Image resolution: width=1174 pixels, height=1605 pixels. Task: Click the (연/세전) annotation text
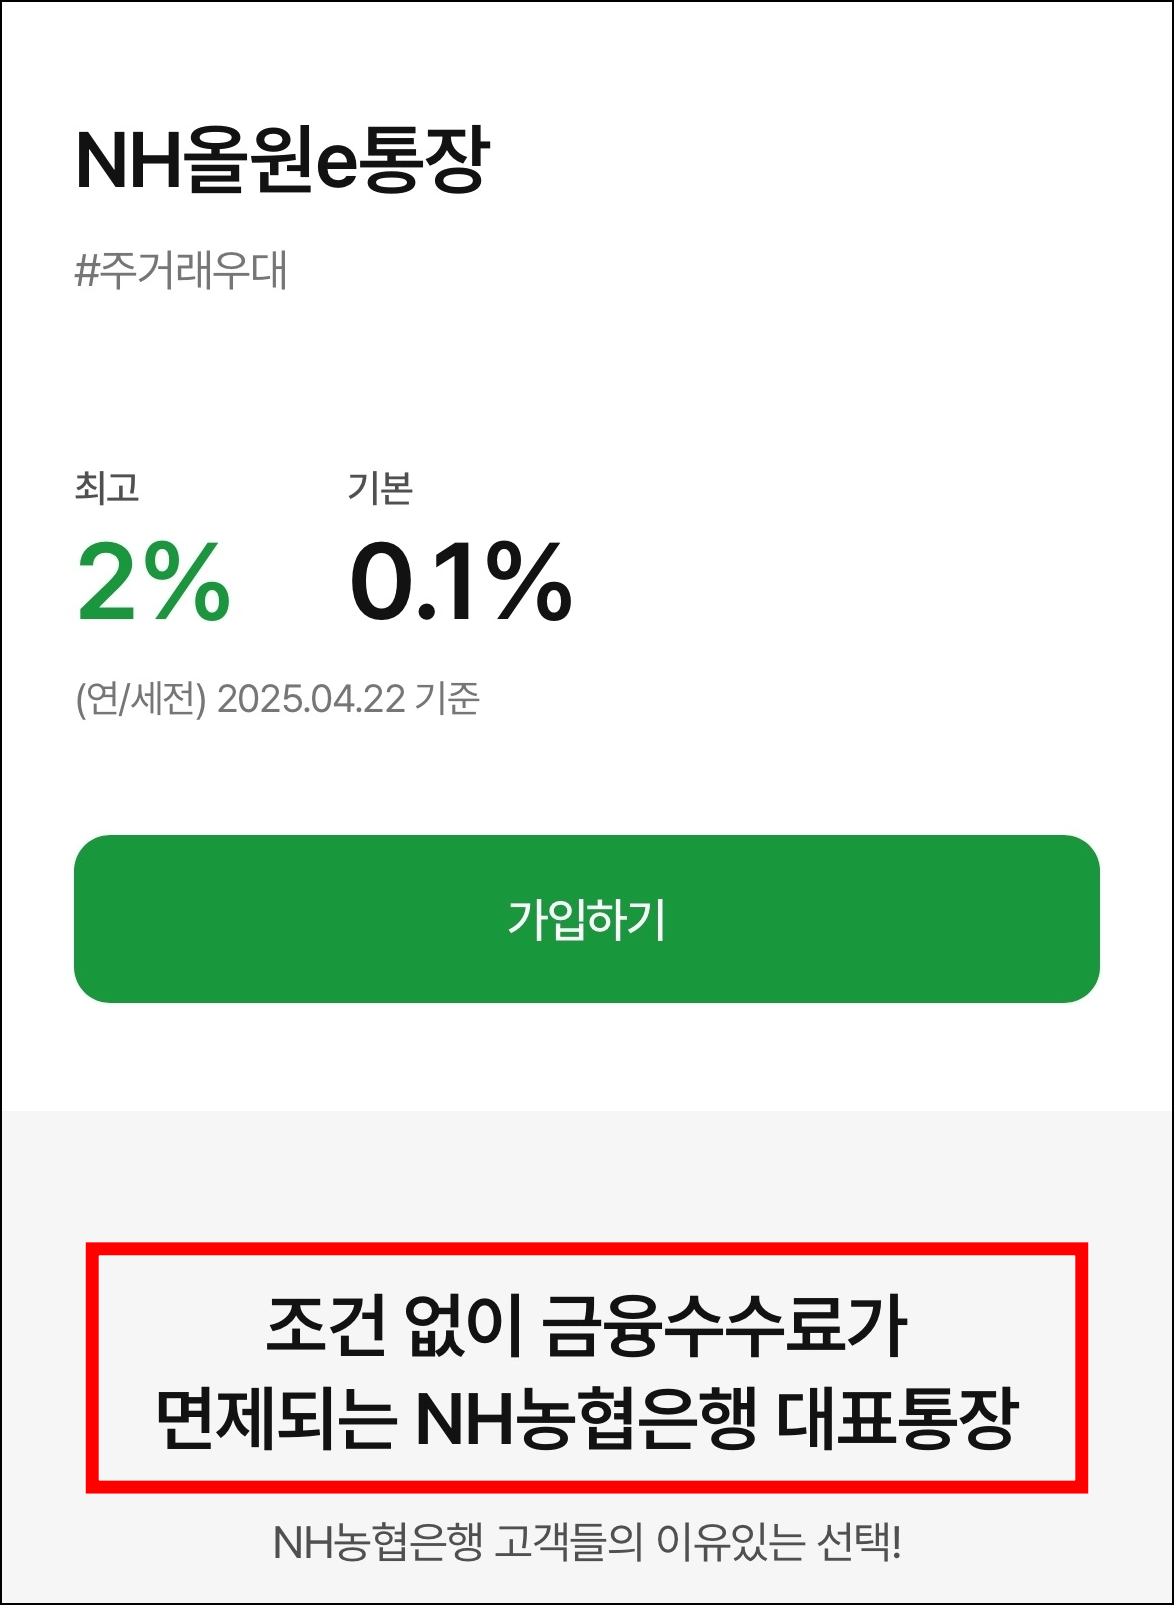tap(139, 698)
